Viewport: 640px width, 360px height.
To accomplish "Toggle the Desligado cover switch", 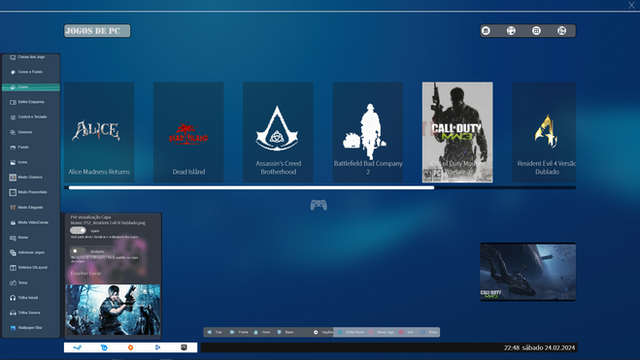I will pos(78,251).
